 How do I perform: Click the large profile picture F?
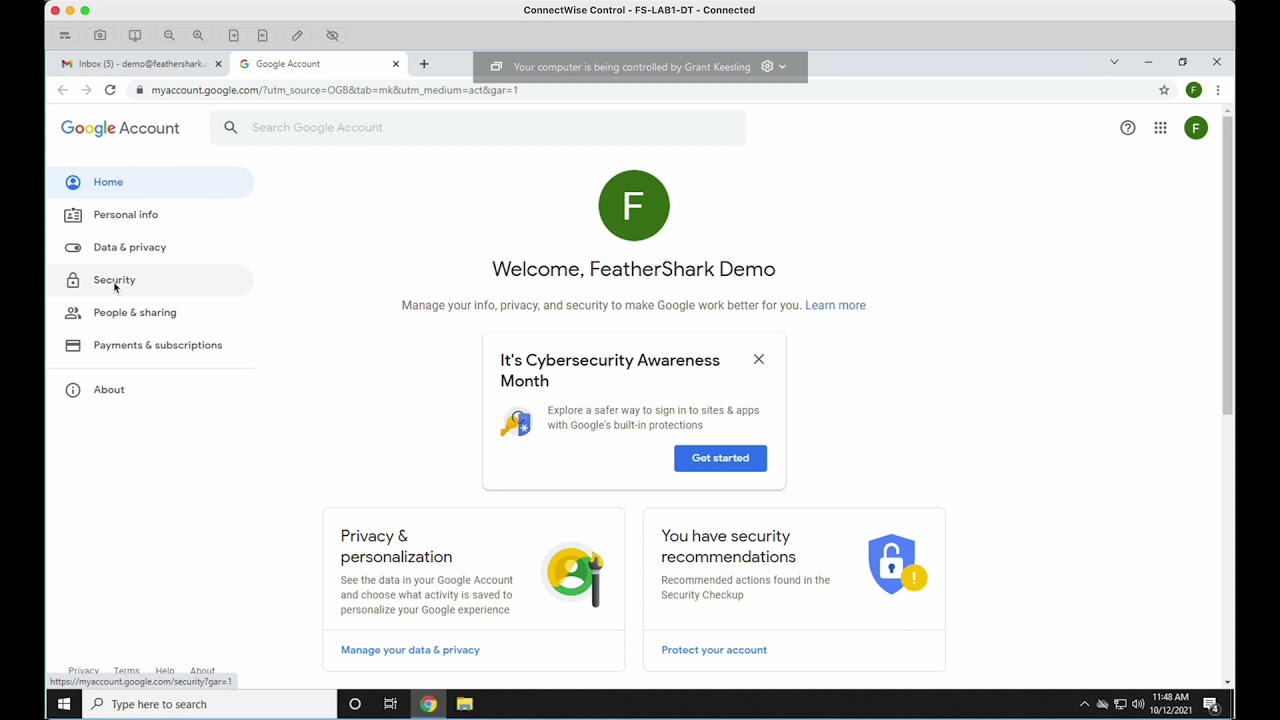[634, 206]
